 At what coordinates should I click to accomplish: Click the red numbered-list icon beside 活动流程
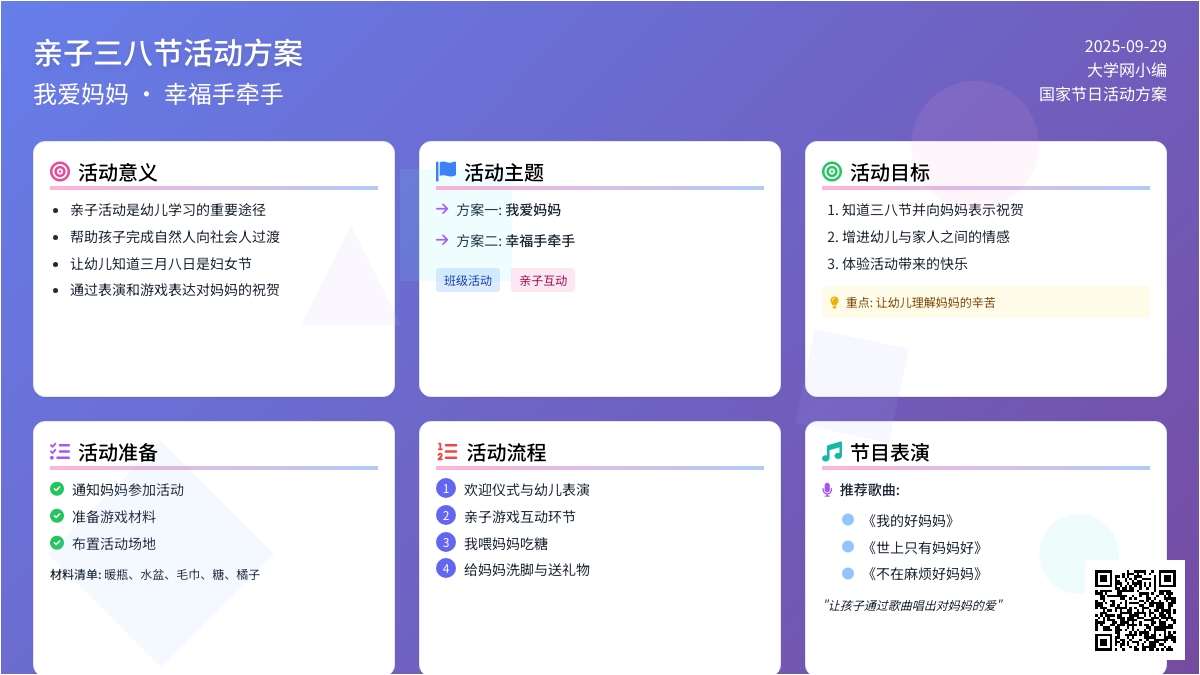447,452
